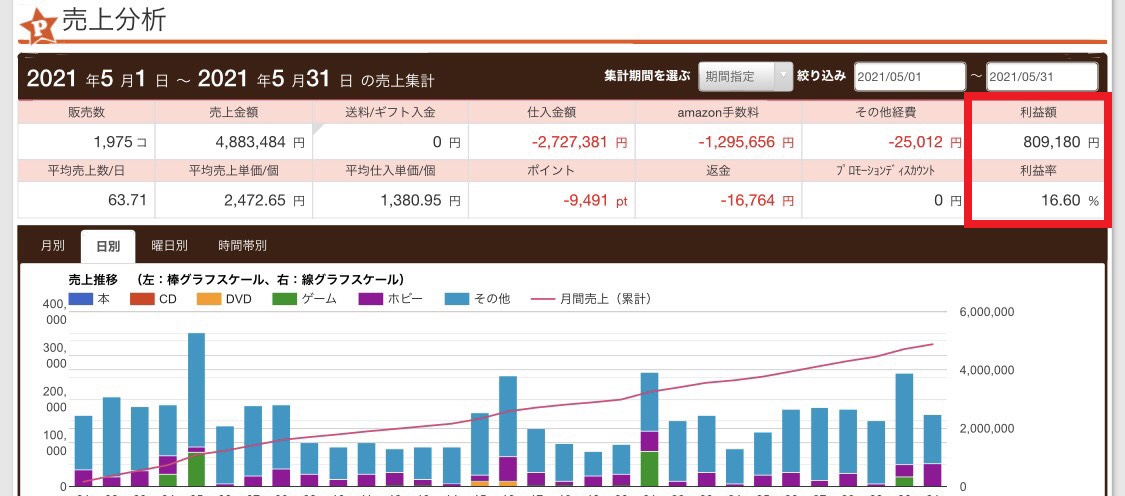Viewport: 1125px width, 496px height.
Task: Switch to the 時間帯別 tab
Action: pos(243,245)
